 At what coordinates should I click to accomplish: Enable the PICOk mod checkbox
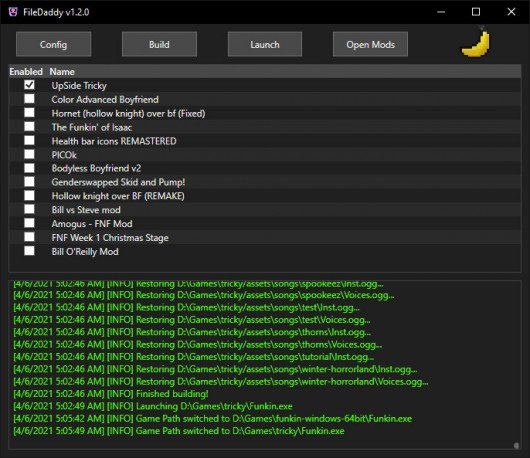pos(29,154)
